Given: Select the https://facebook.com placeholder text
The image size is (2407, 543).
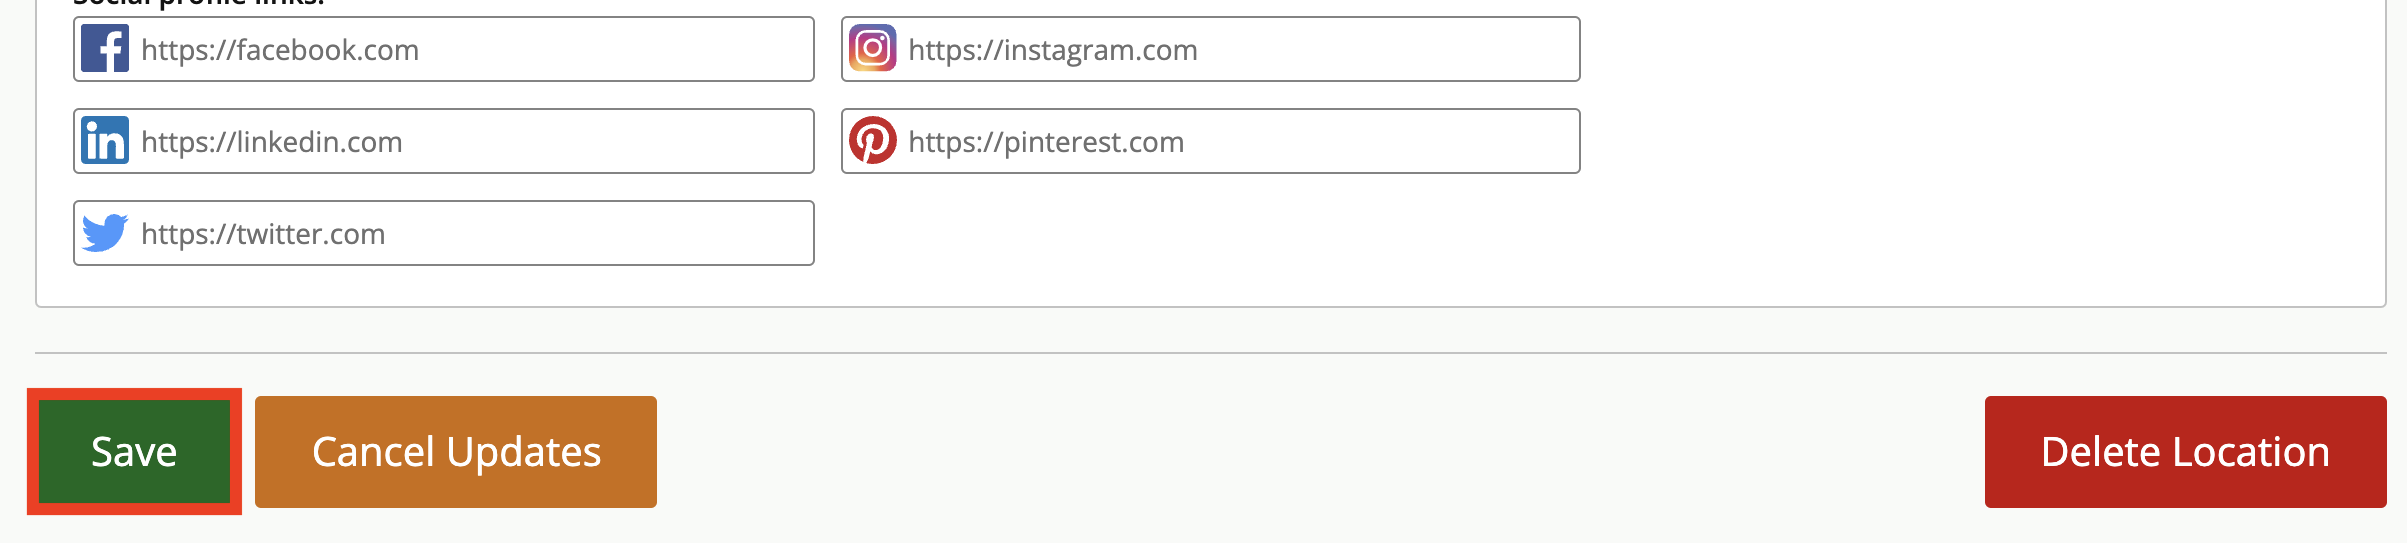Looking at the screenshot, I should [x=280, y=50].
